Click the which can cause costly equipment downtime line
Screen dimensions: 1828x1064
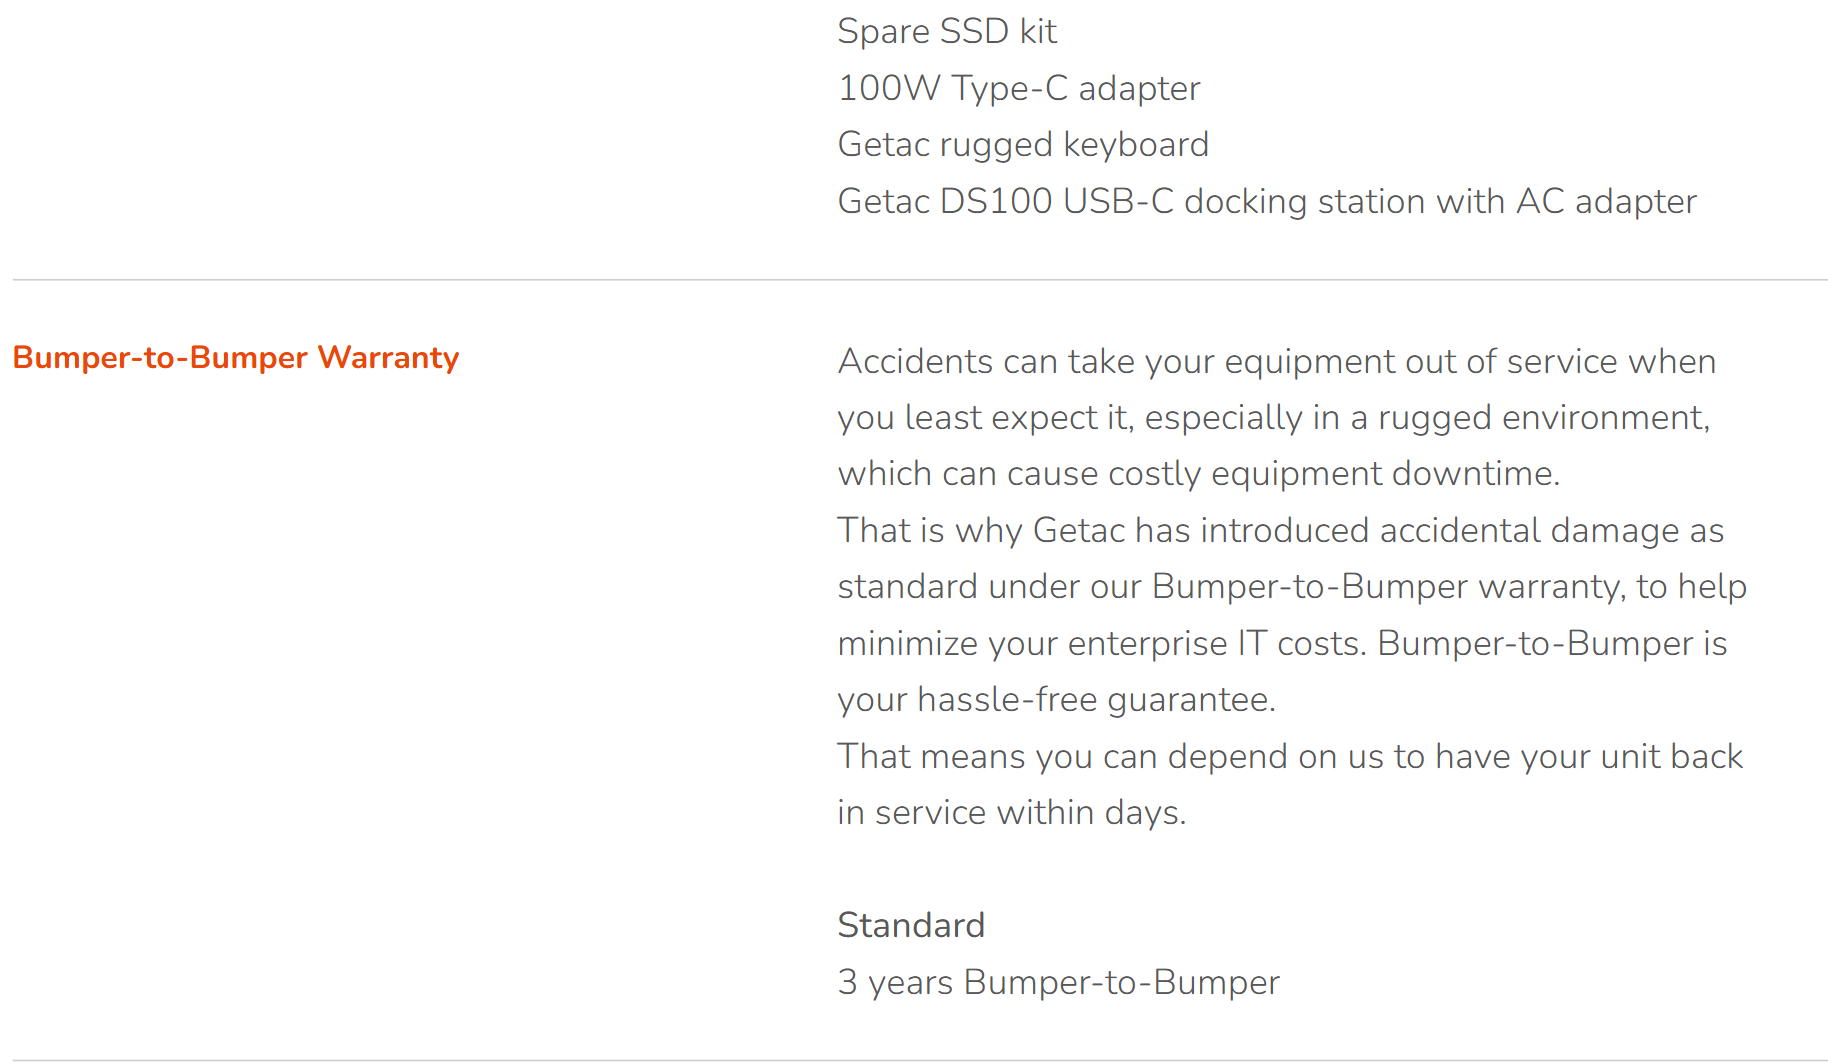click(1199, 473)
